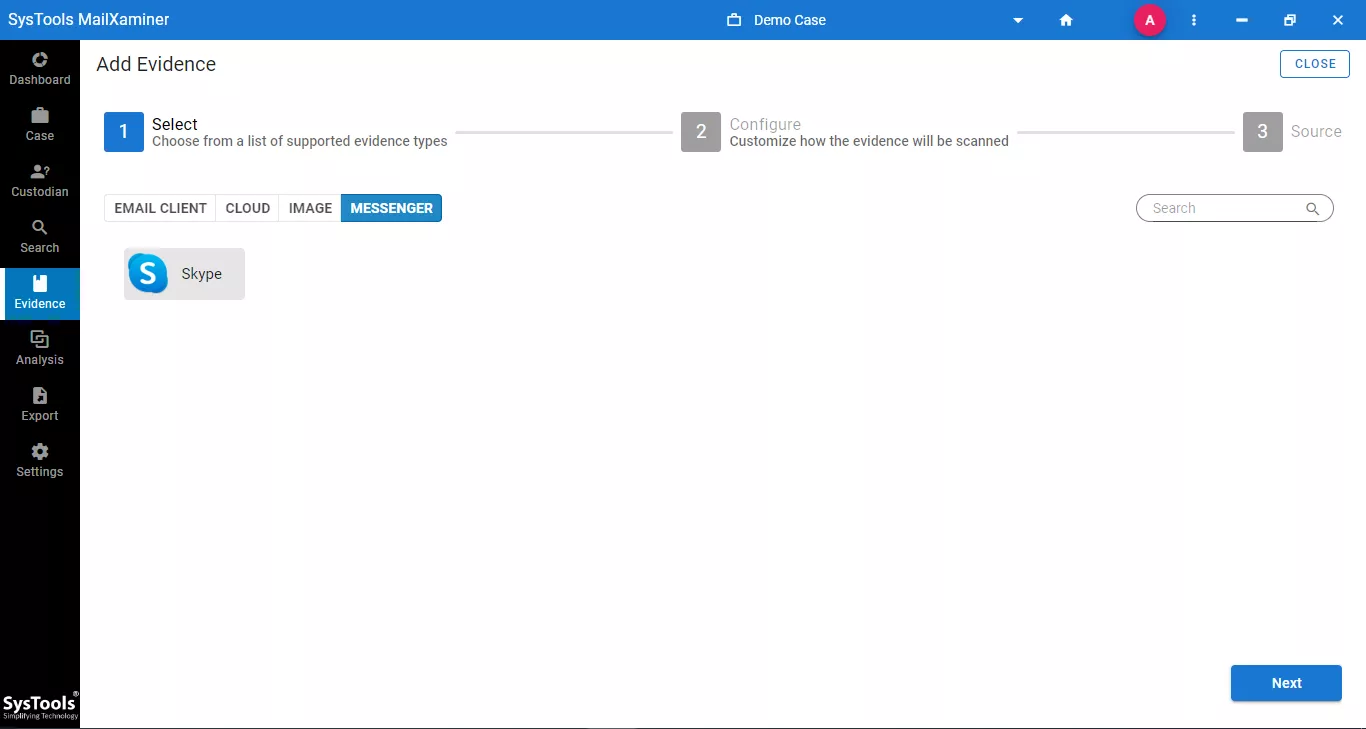This screenshot has width=1366, height=729.
Task: Click the SysTools logo at bottom left
Action: 40,705
